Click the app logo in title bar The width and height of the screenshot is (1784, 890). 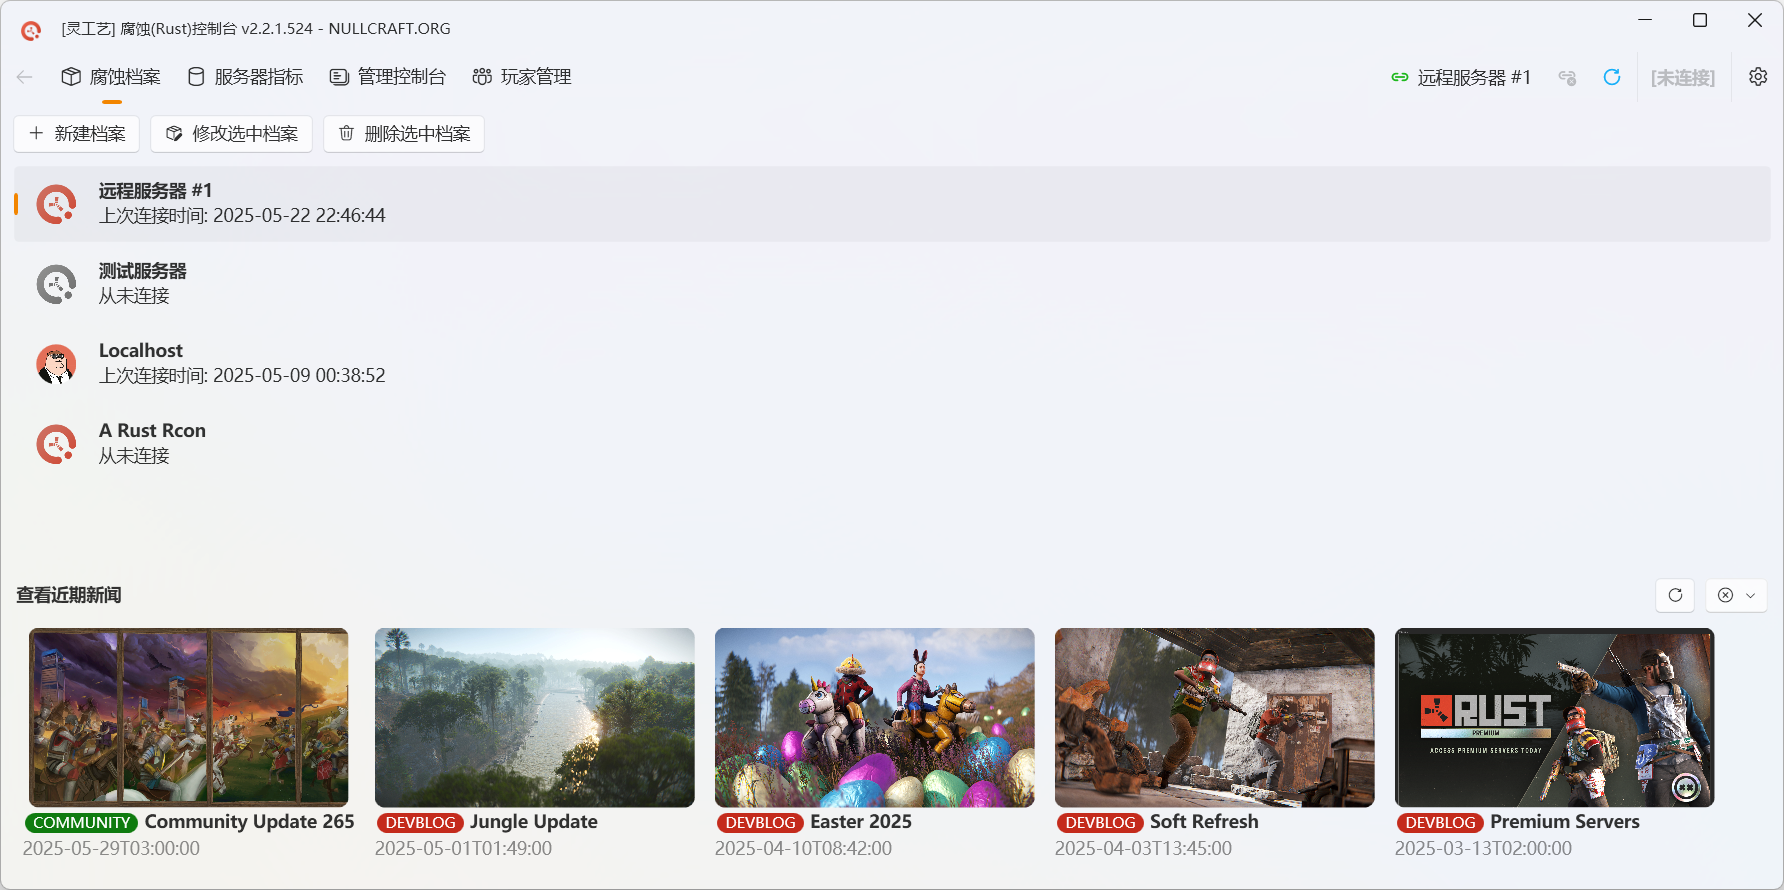pos(31,30)
